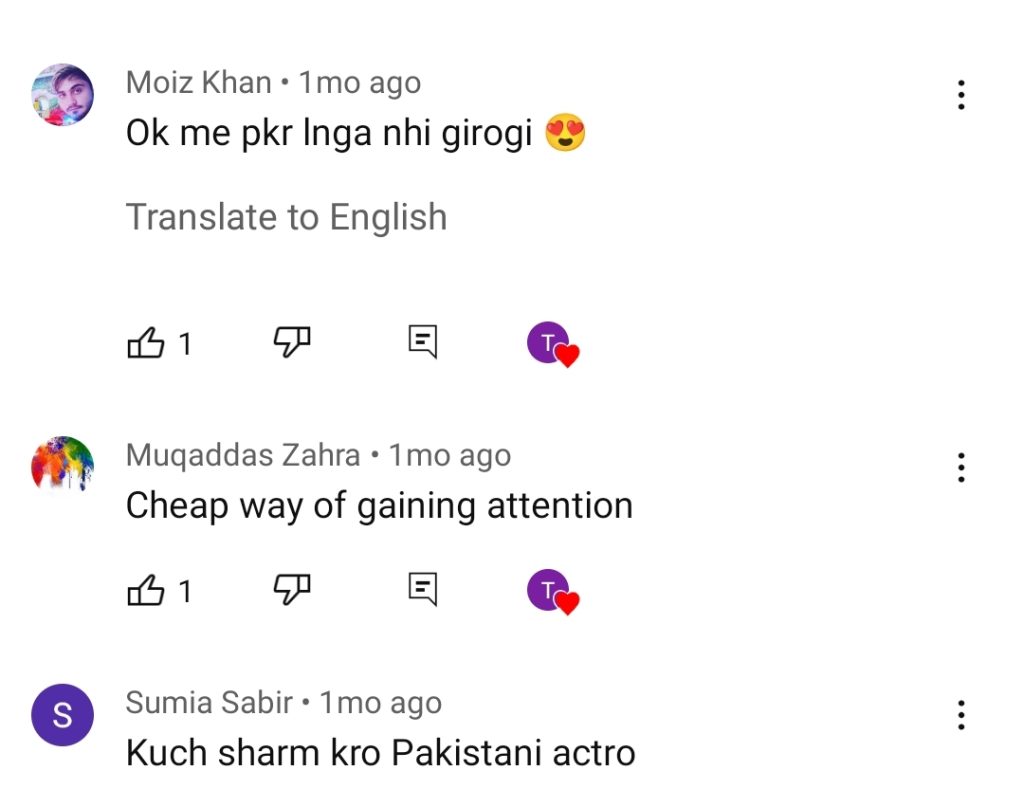
Task: Open options menu for Muqaddas Zahra's comment
Action: [x=961, y=468]
